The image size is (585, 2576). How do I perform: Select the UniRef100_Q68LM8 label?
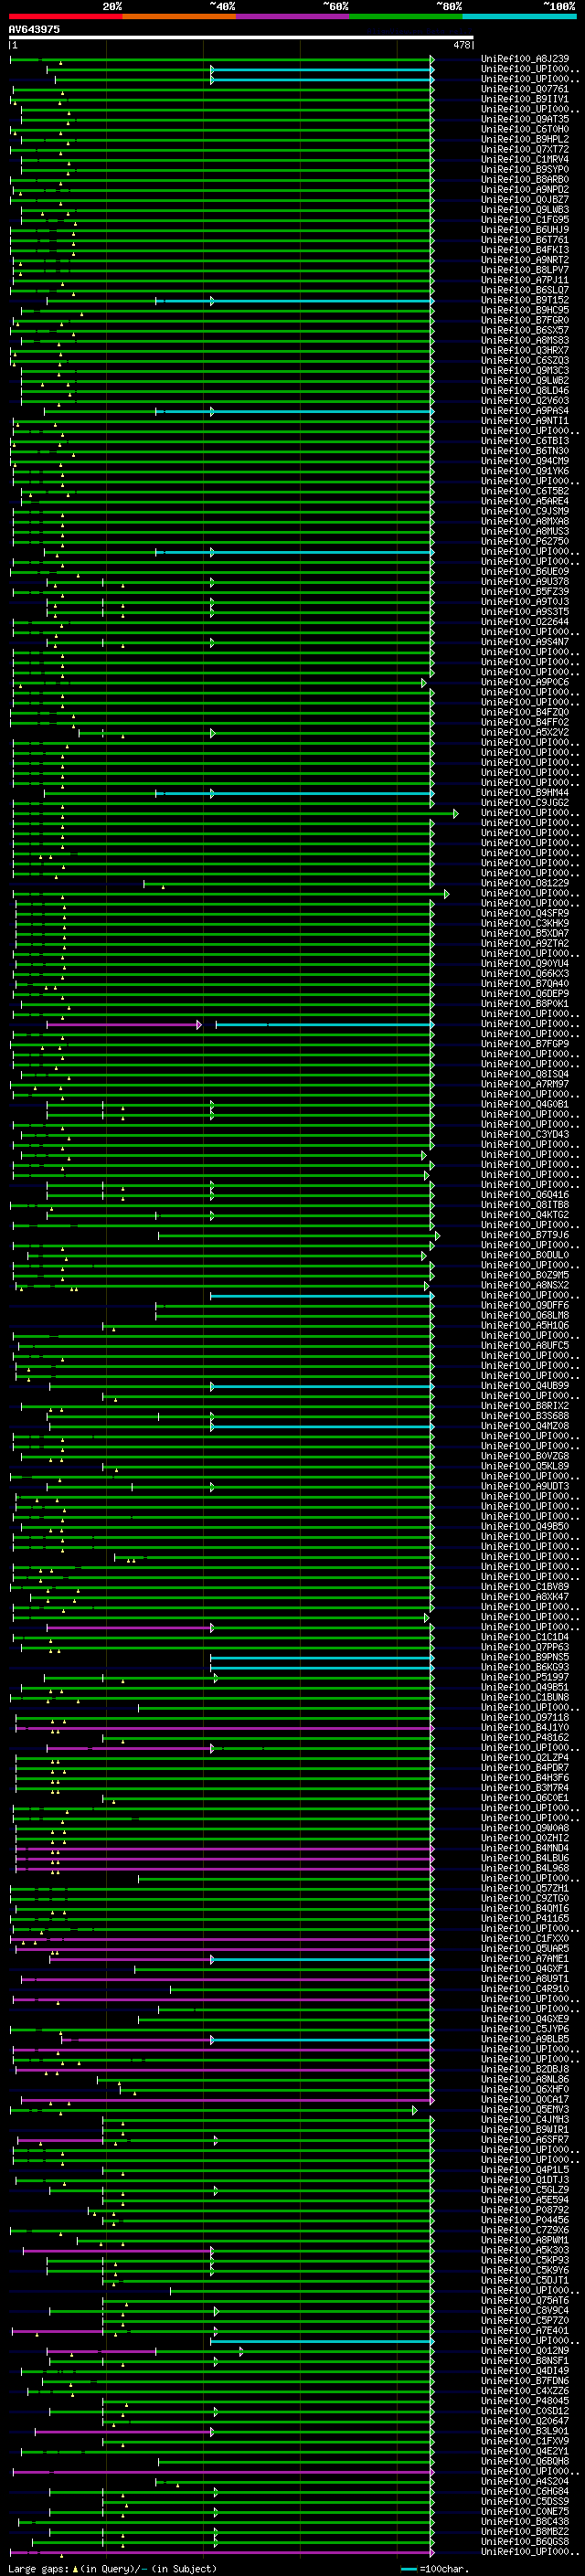coord(525,1315)
